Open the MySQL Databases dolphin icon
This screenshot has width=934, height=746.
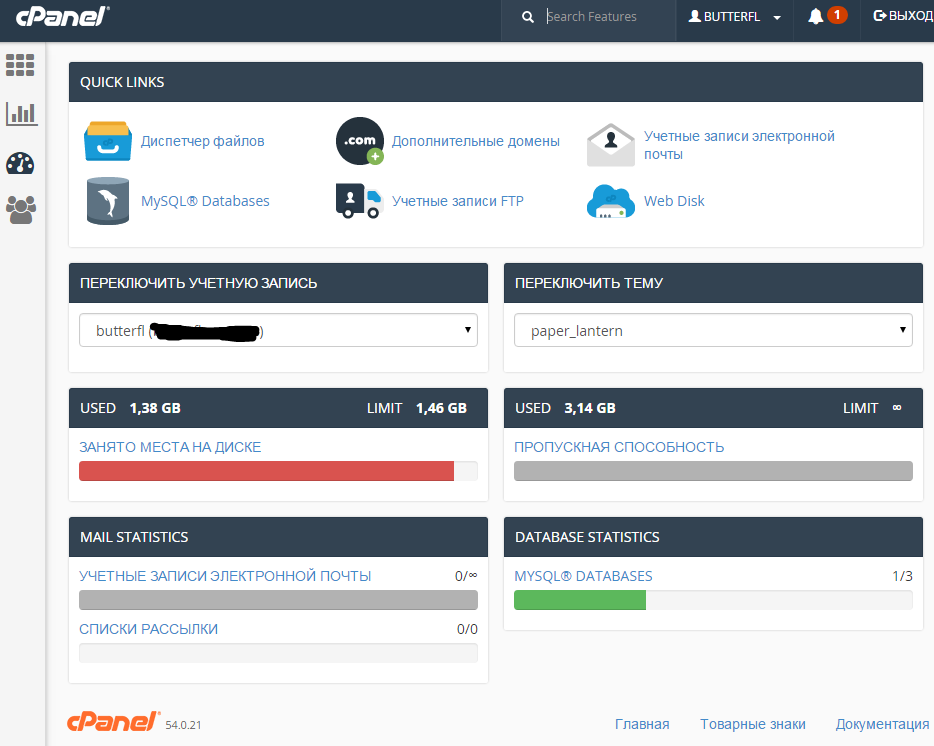[x=107, y=201]
